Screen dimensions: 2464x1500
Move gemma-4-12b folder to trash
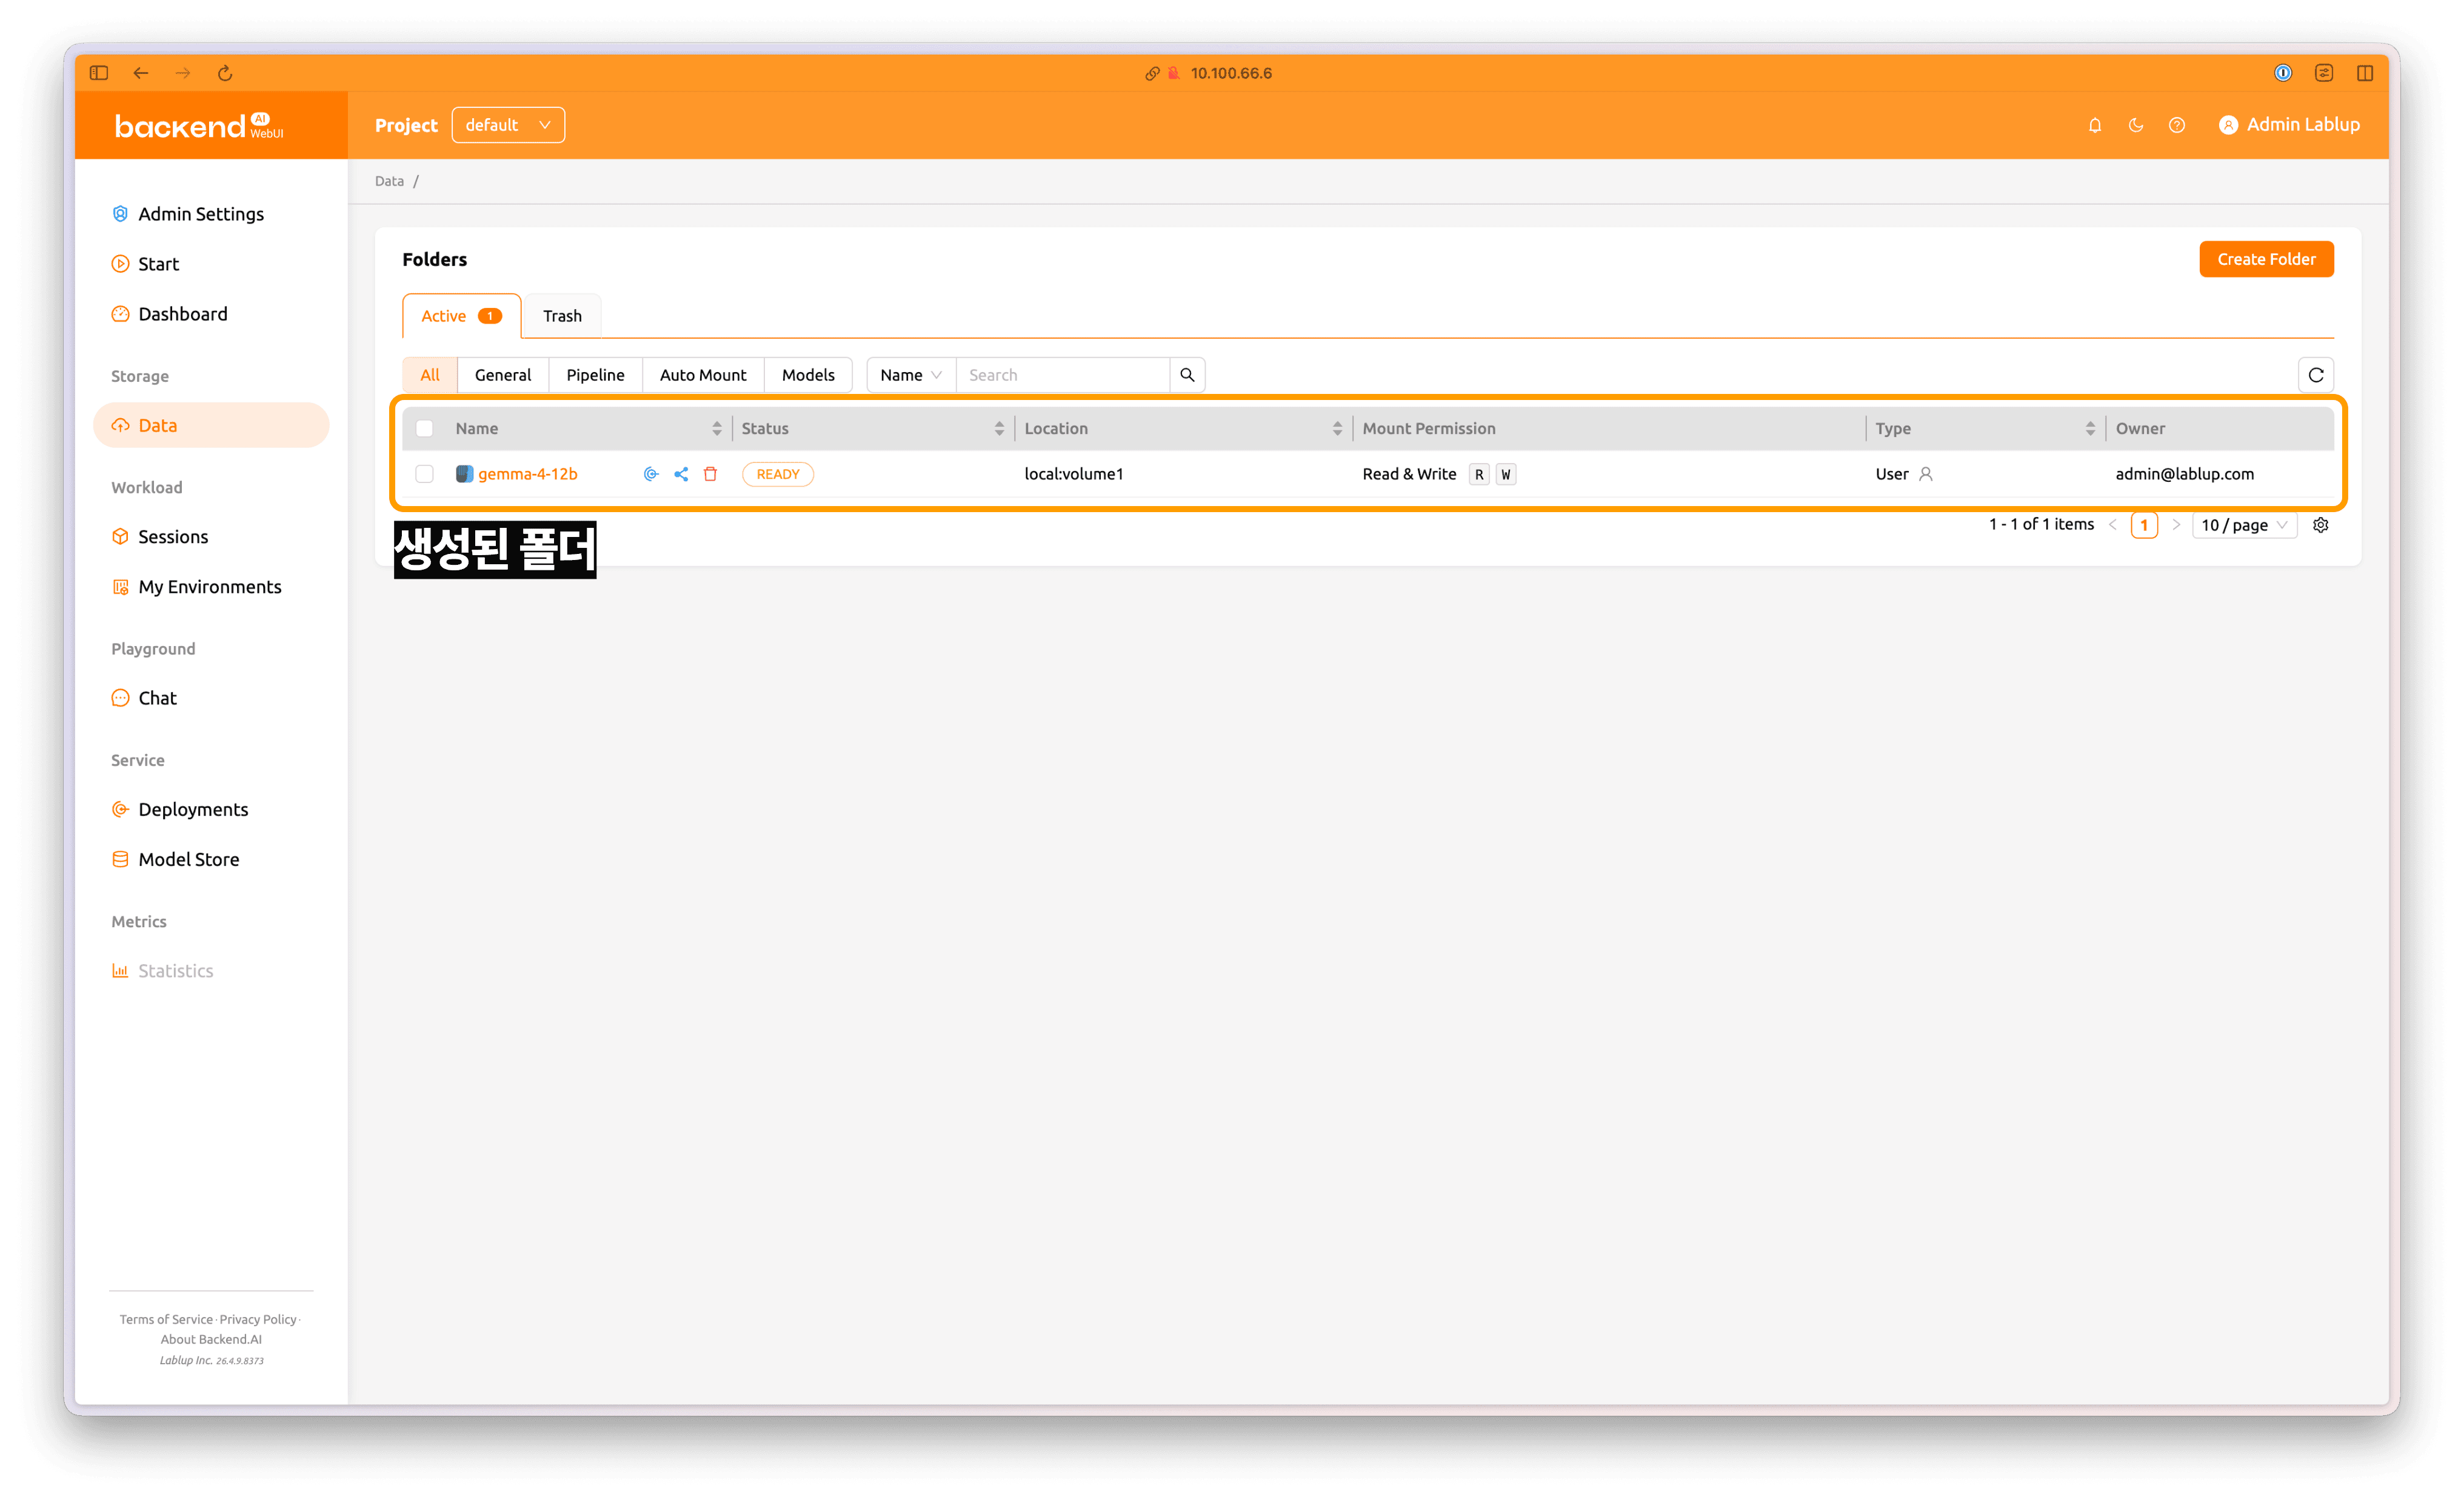[x=710, y=474]
